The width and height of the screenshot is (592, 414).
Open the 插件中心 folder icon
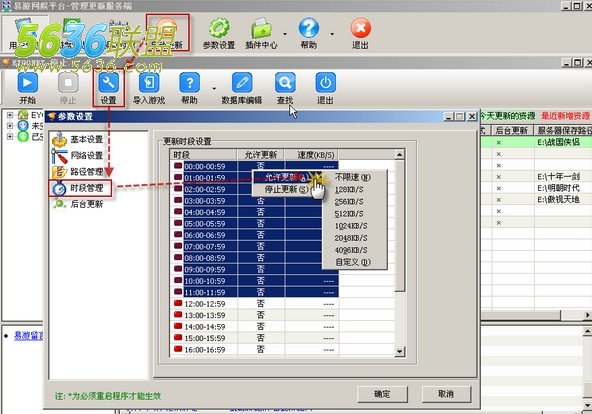(x=261, y=28)
